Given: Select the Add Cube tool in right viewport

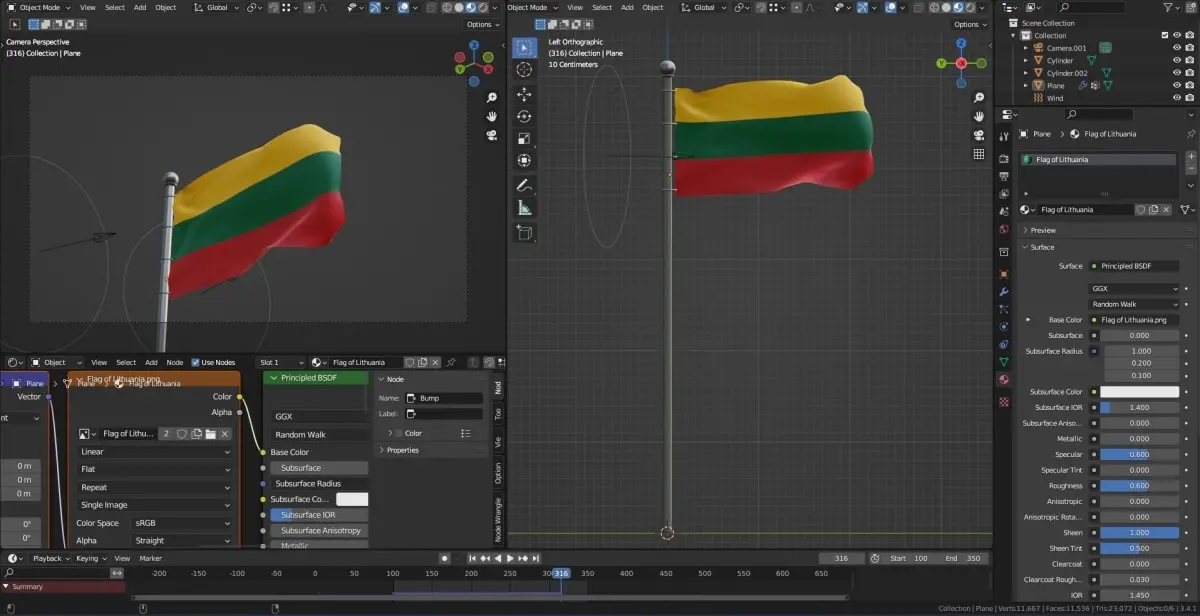Looking at the screenshot, I should pyautogui.click(x=524, y=232).
